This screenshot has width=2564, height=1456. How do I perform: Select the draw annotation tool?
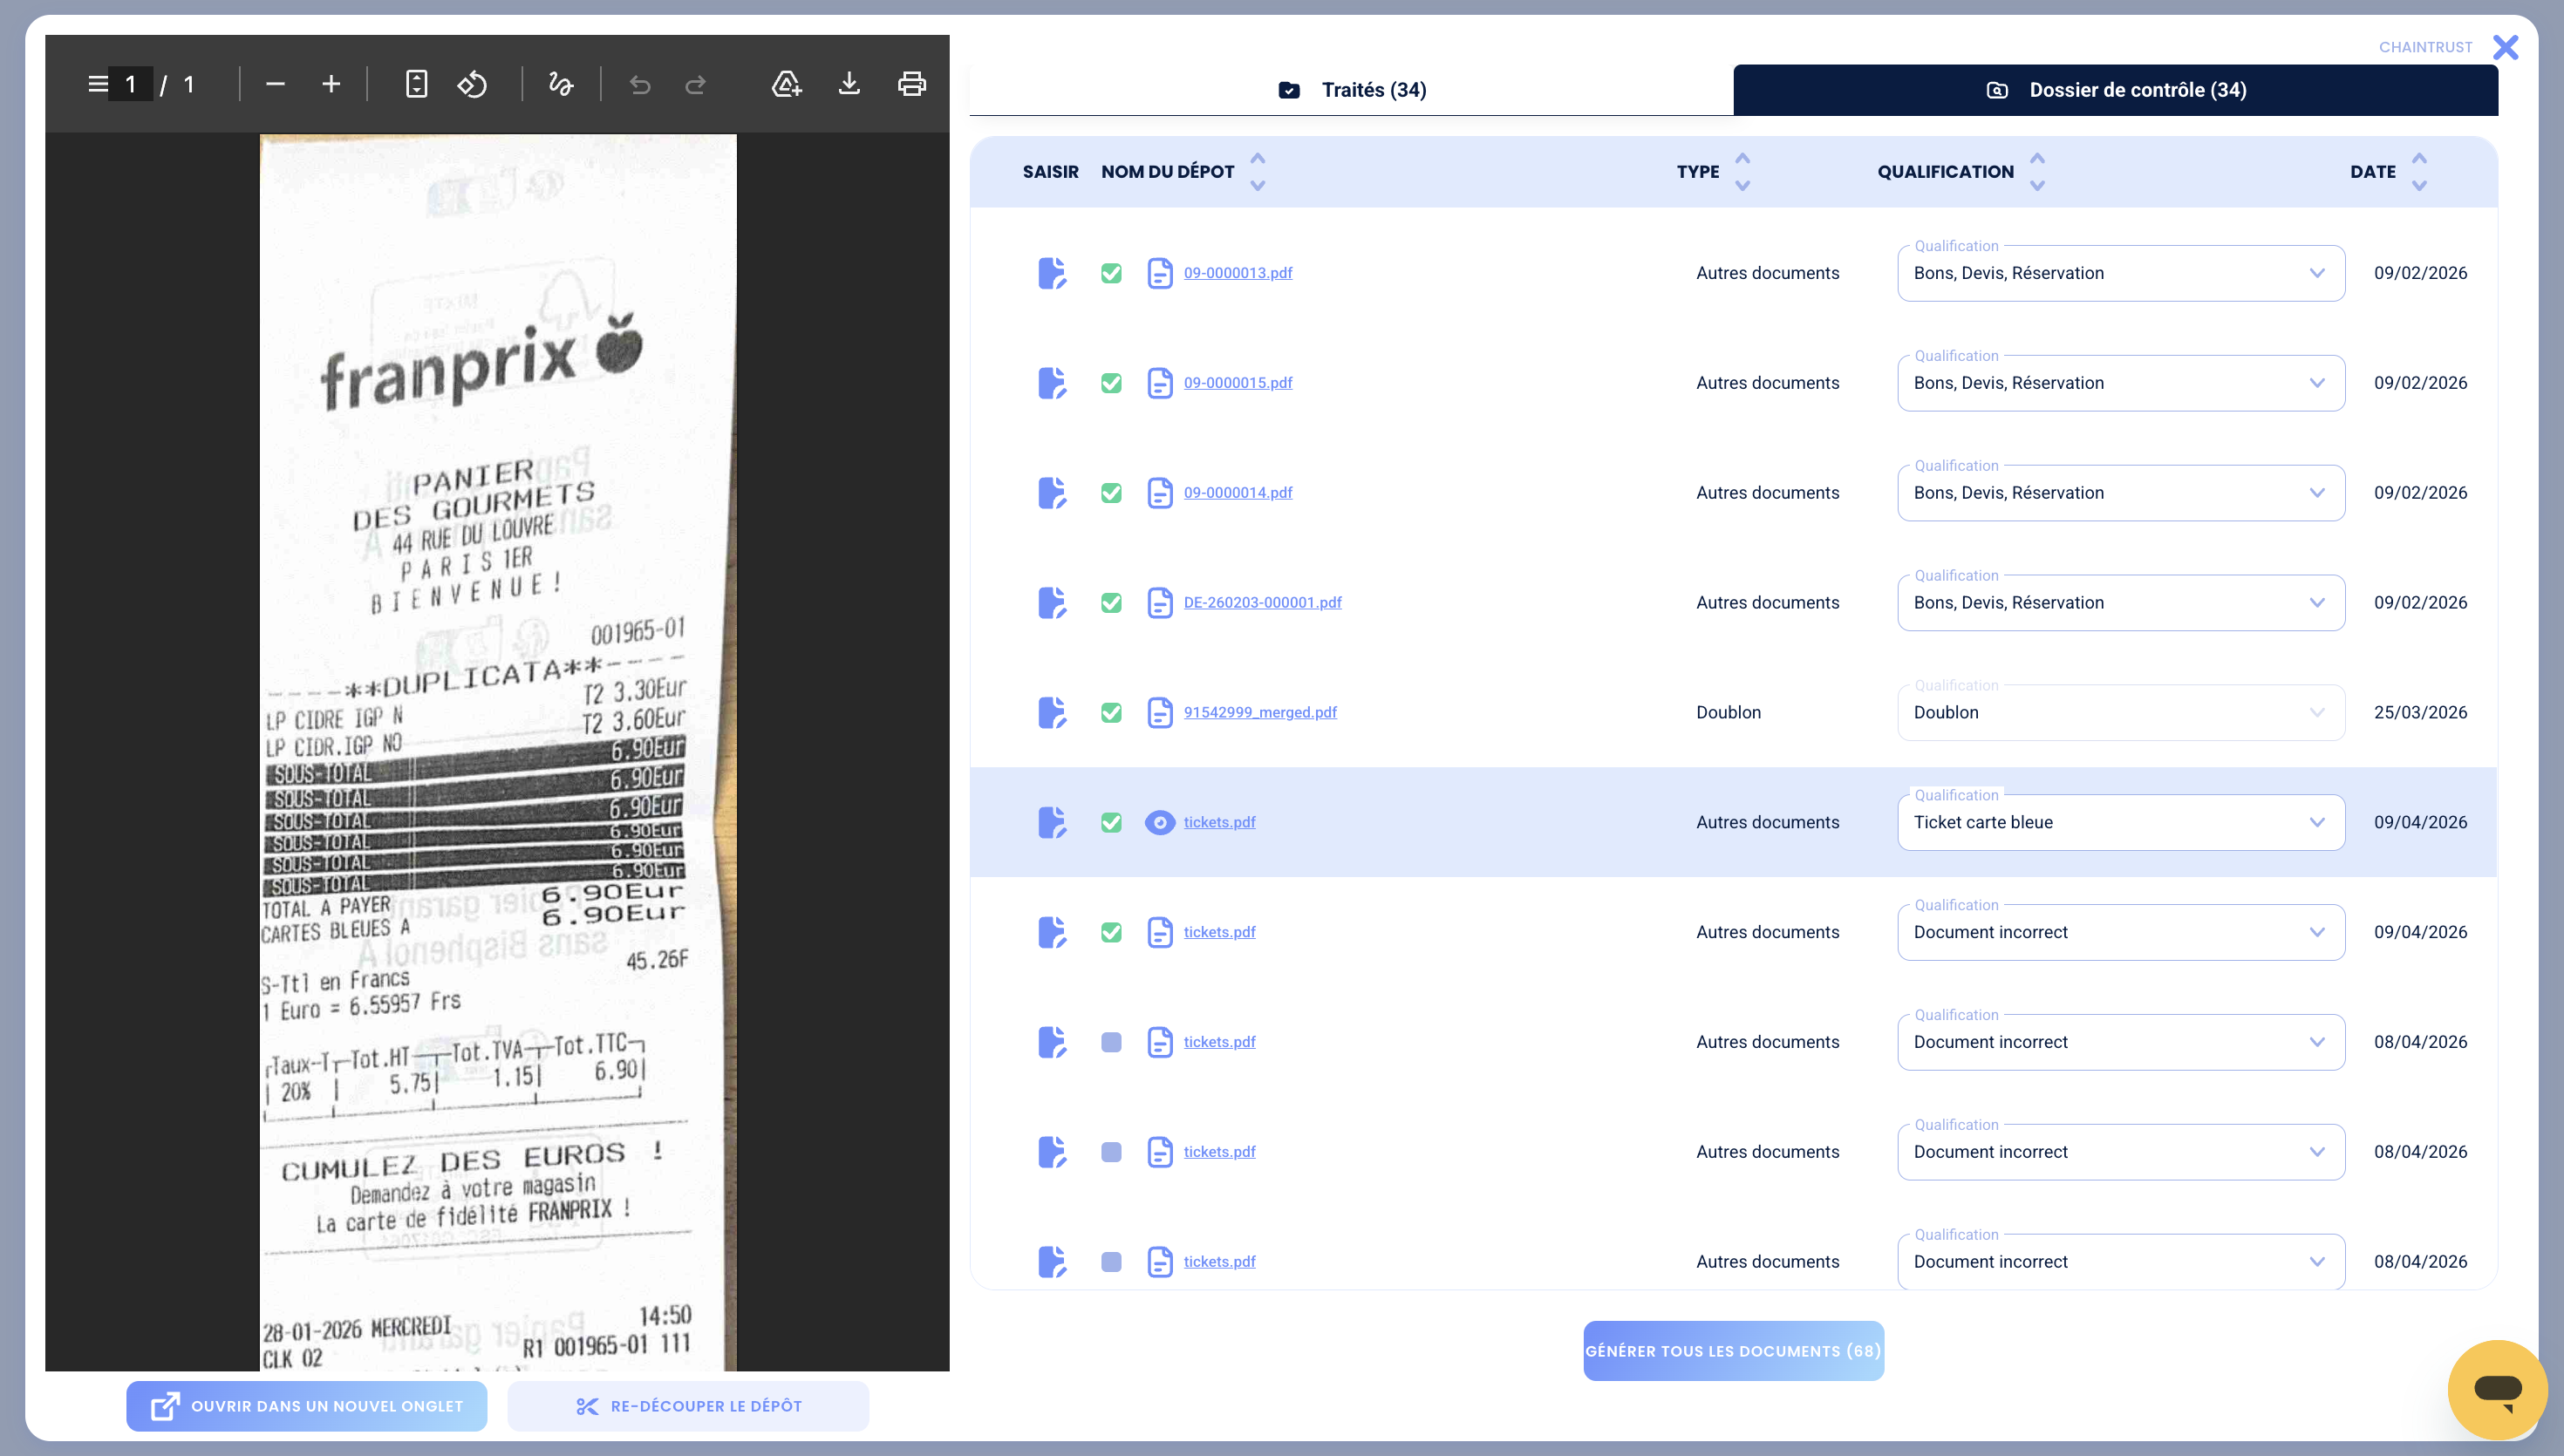click(x=561, y=84)
